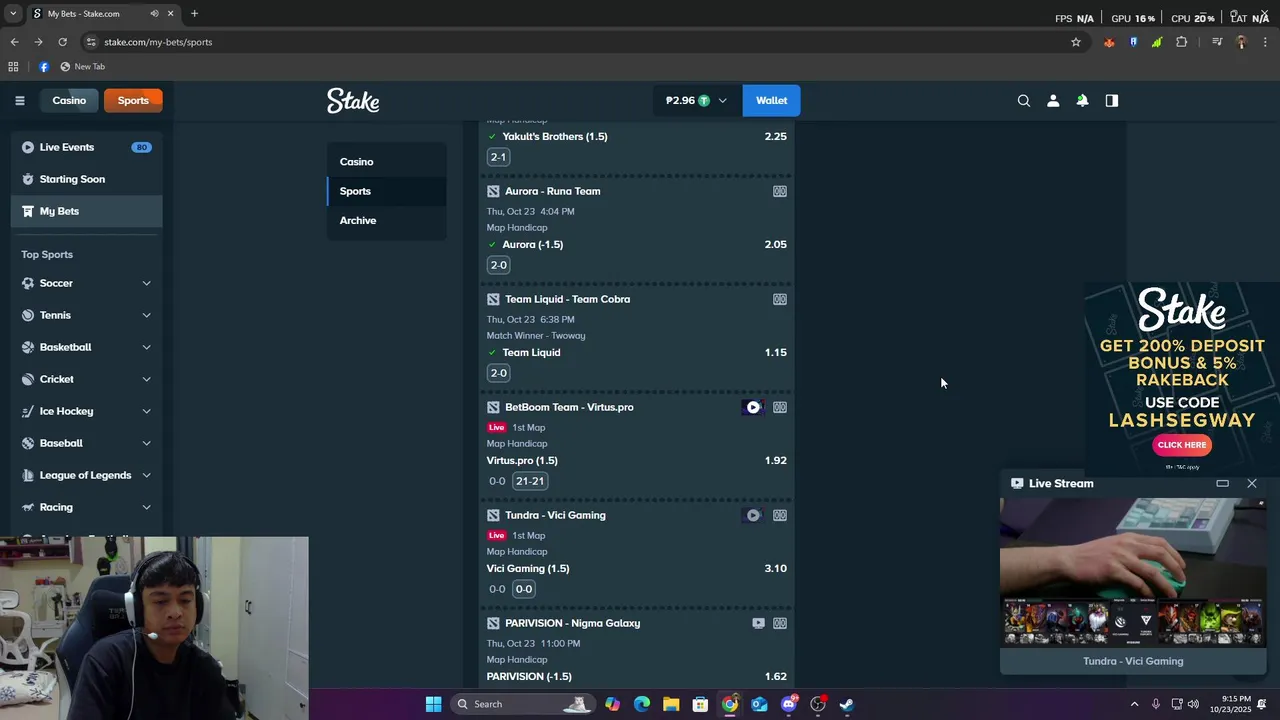Open Live Events in sidebar
Image resolution: width=1280 pixels, height=720 pixels.
pyautogui.click(x=86, y=147)
